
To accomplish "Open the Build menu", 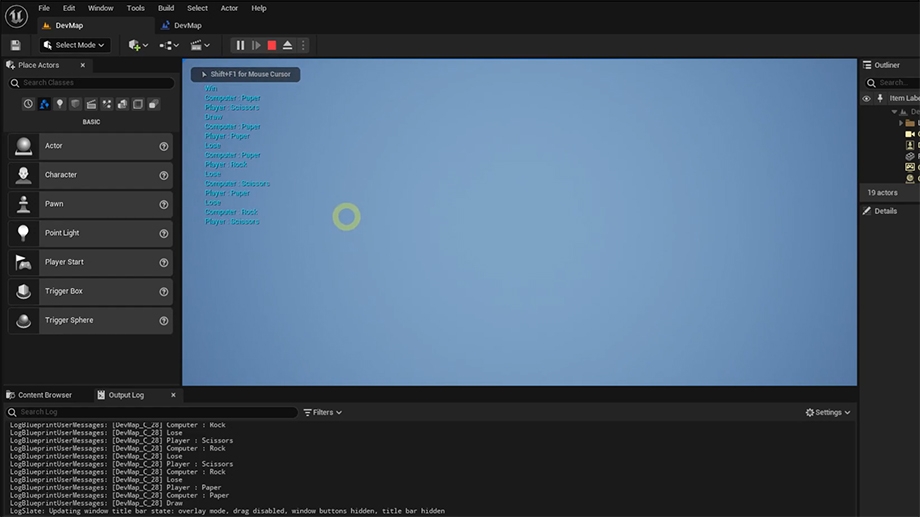I will pyautogui.click(x=166, y=8).
